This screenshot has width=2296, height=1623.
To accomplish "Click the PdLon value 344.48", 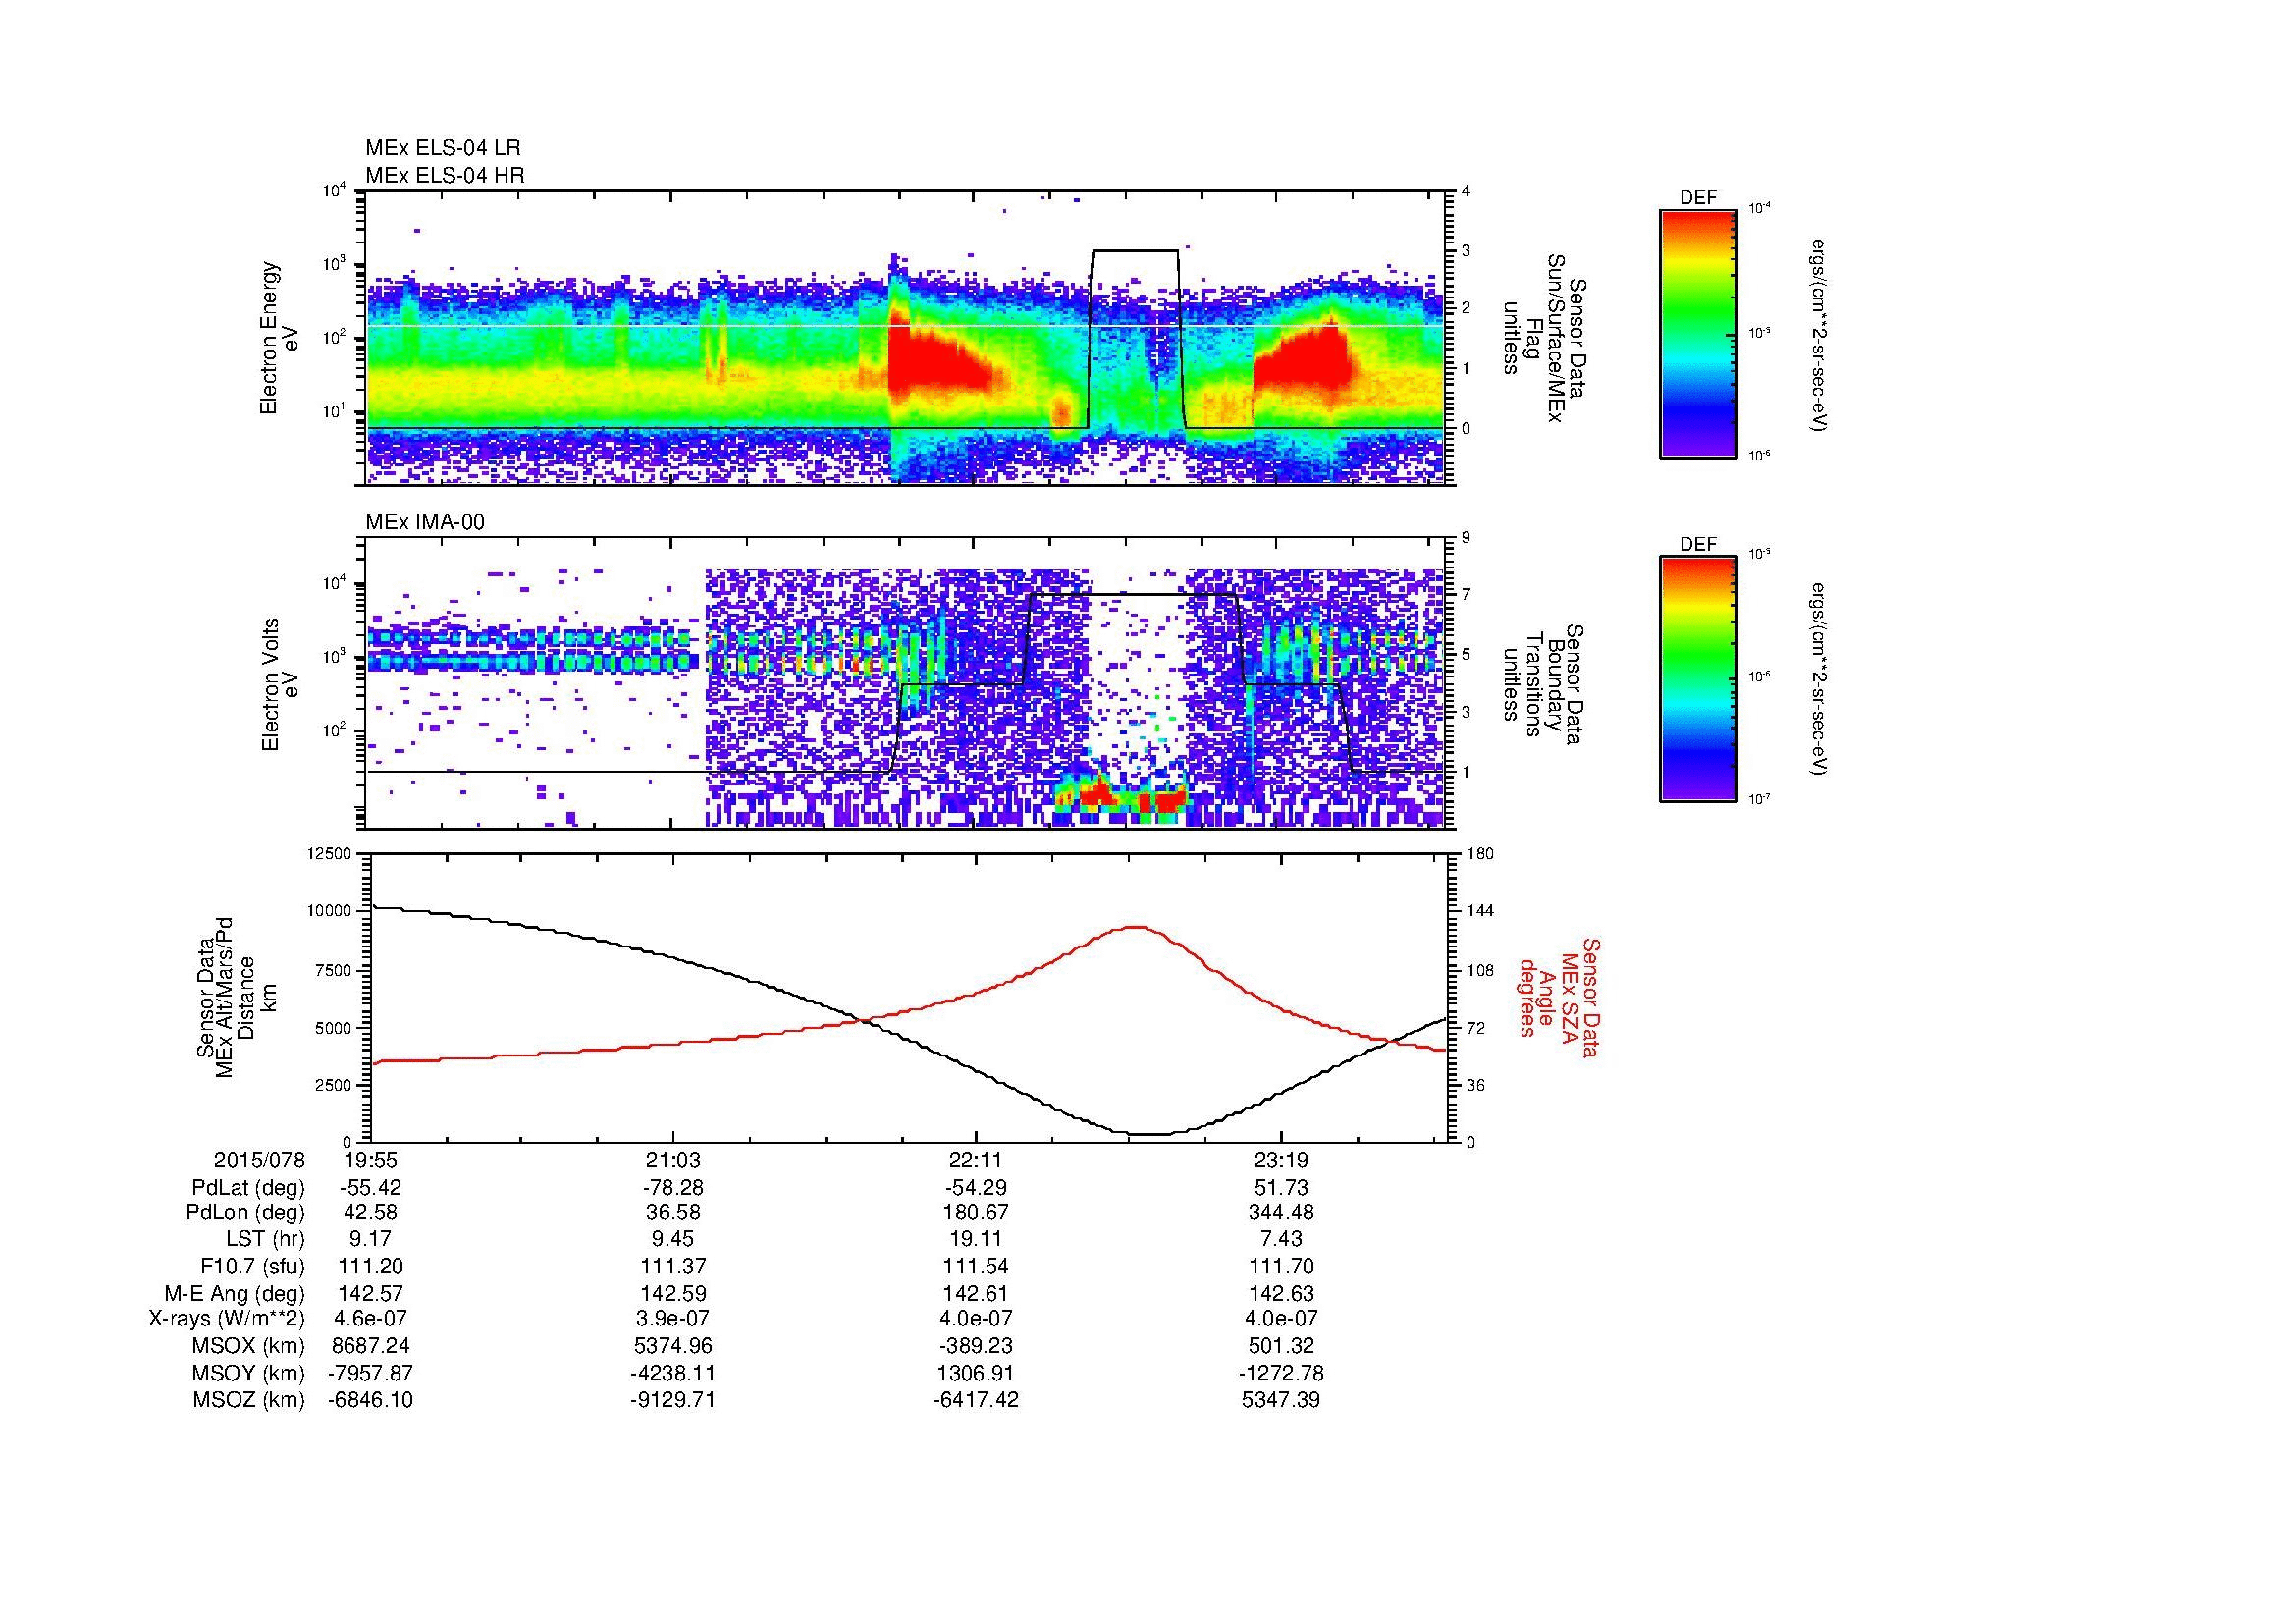I will click(x=1281, y=1213).
